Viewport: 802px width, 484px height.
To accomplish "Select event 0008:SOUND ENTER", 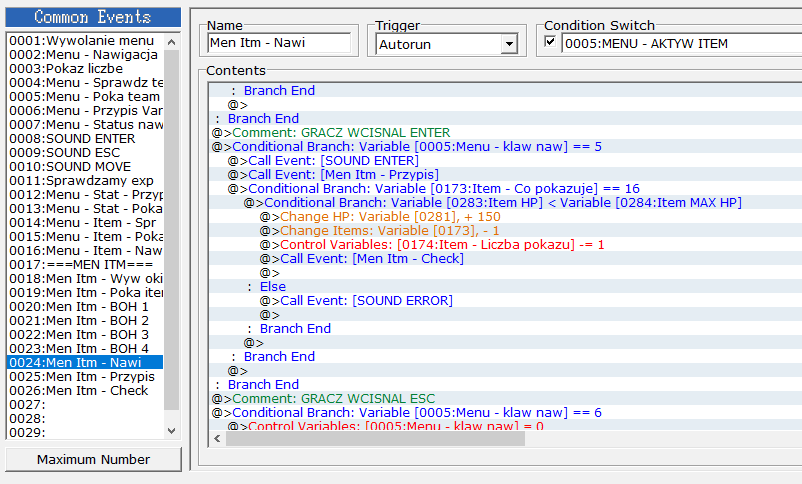I will 85,139.
